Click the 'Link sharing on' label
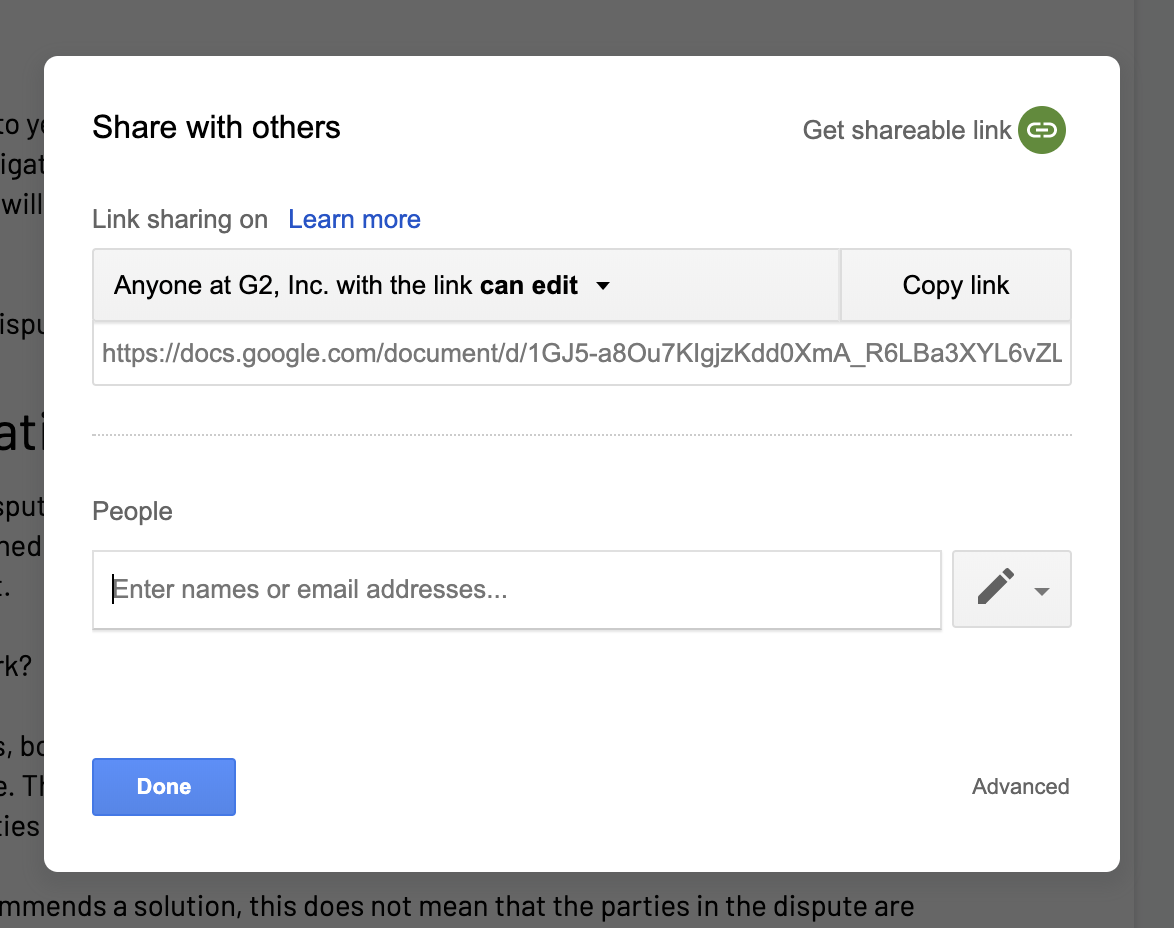1174x928 pixels. coord(180,219)
